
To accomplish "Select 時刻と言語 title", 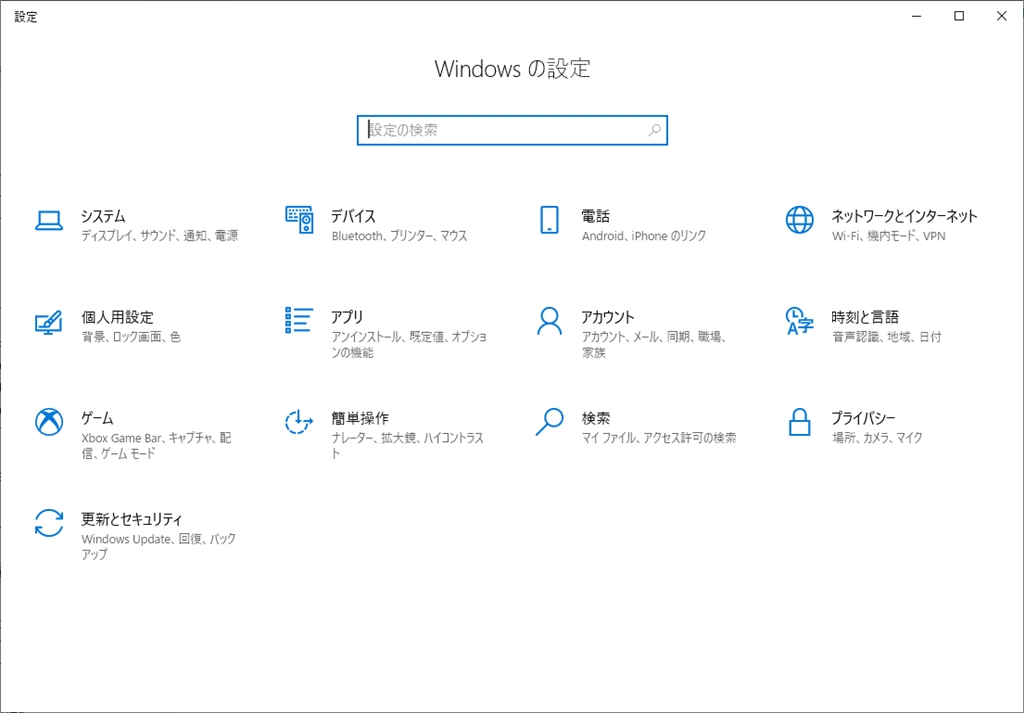I will 865,317.
